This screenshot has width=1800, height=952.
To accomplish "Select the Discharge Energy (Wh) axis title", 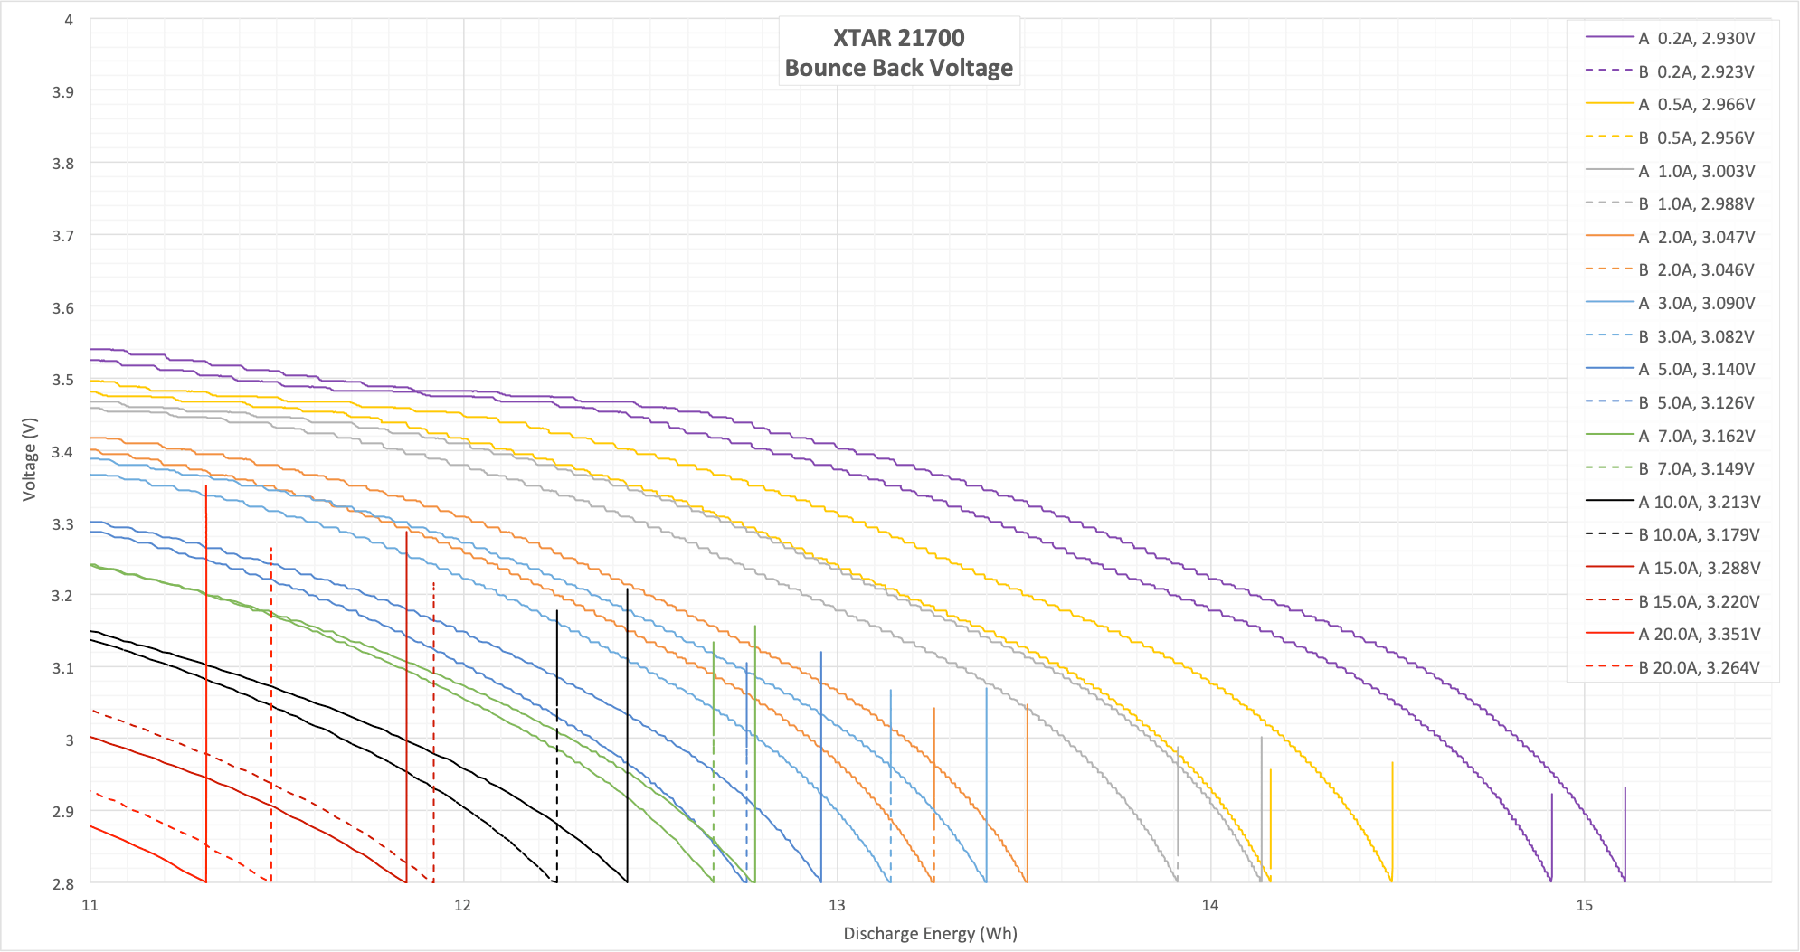I will [930, 933].
